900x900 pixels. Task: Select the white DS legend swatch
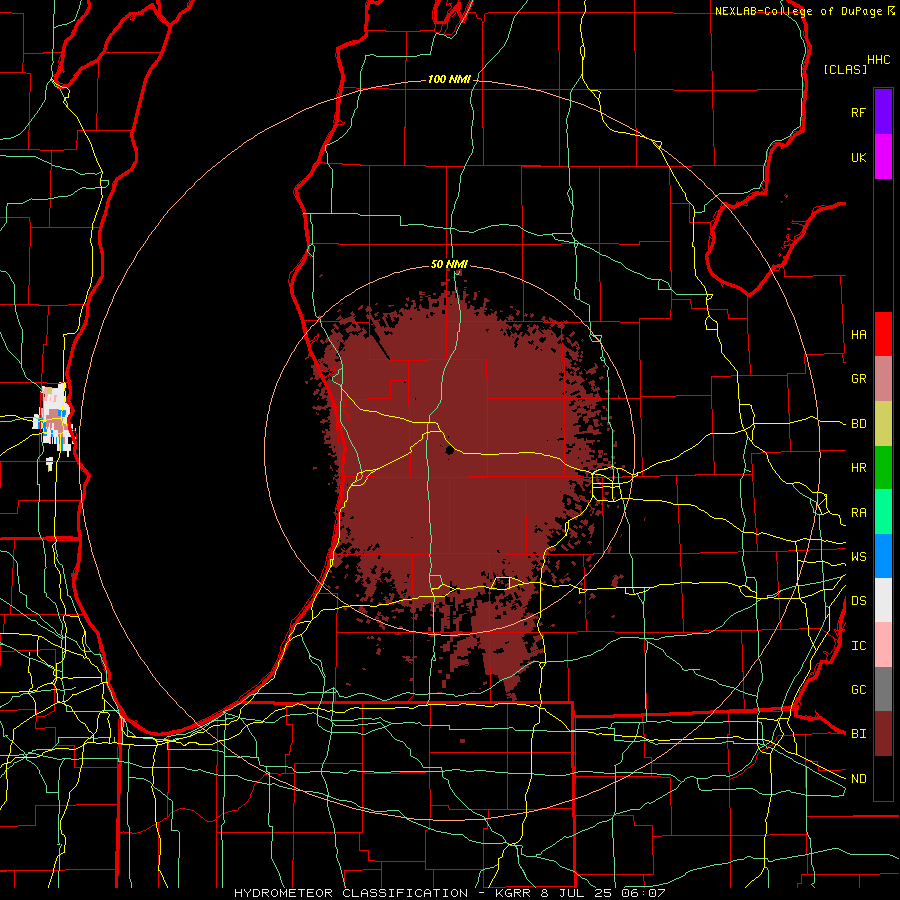pyautogui.click(x=883, y=600)
